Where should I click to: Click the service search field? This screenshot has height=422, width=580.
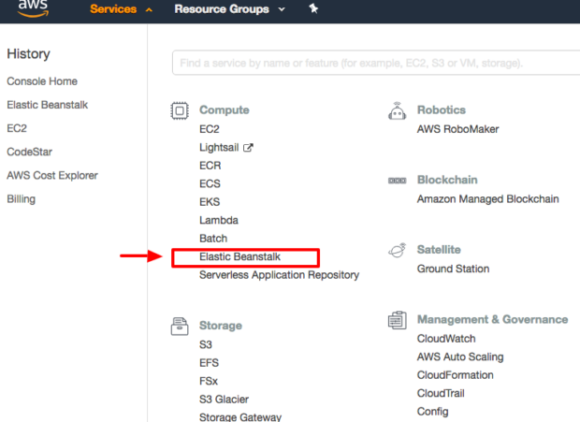tap(376, 63)
